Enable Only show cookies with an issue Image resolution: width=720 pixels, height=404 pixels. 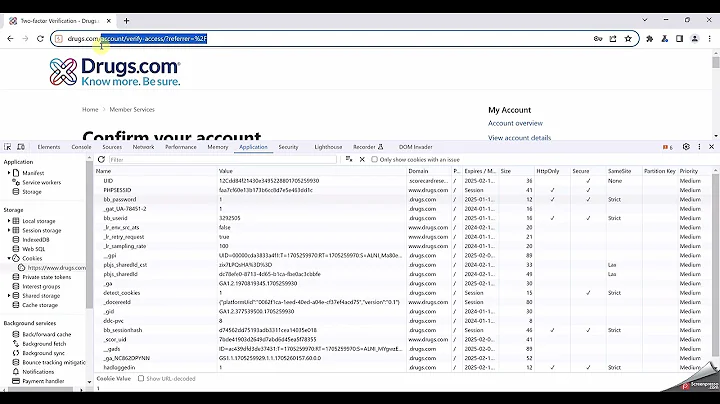tap(374, 159)
